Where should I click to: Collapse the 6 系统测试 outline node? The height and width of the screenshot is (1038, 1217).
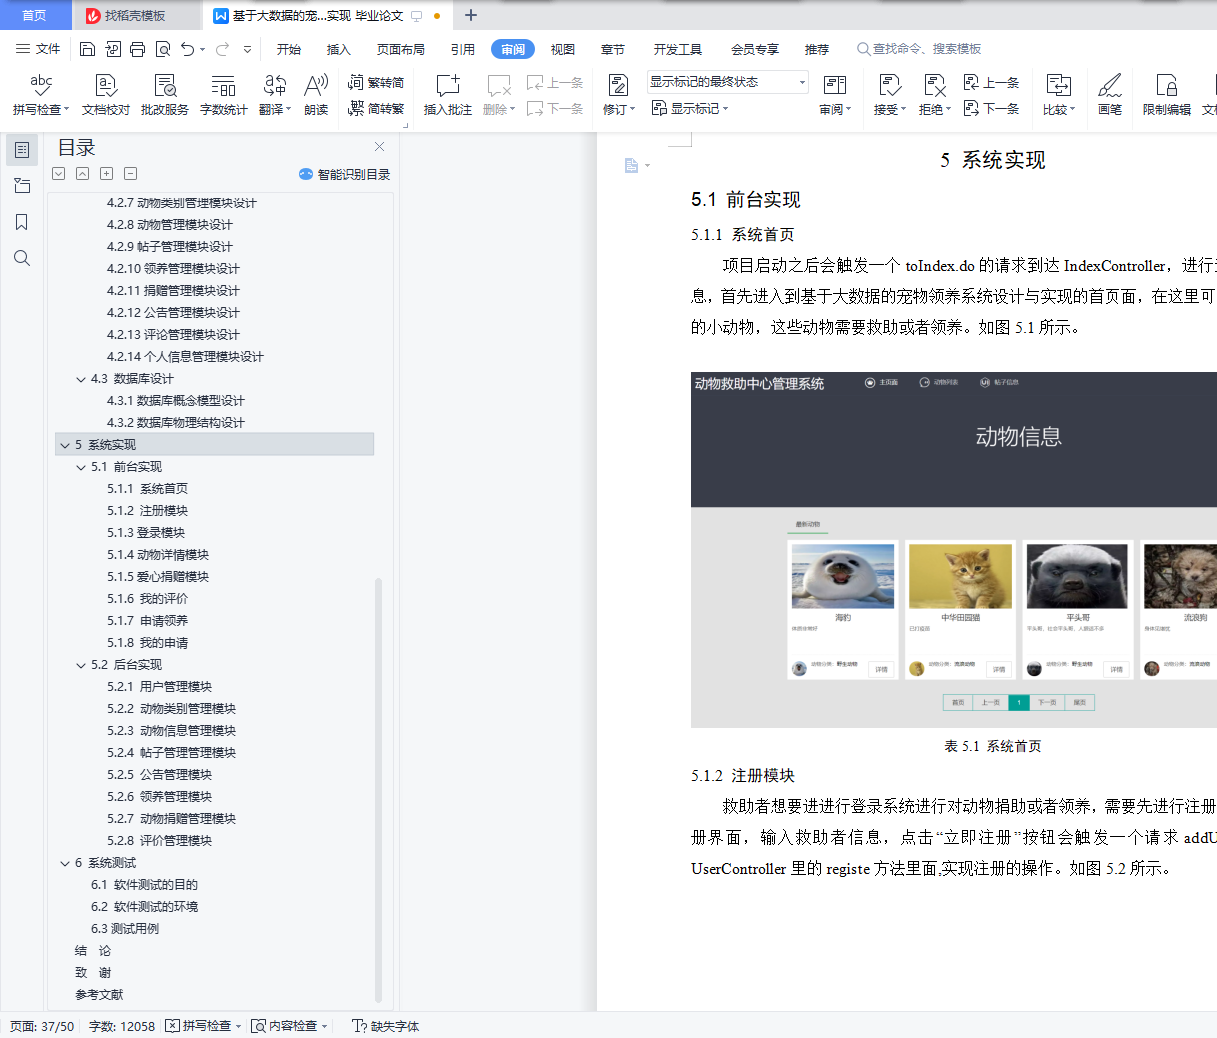(65, 863)
